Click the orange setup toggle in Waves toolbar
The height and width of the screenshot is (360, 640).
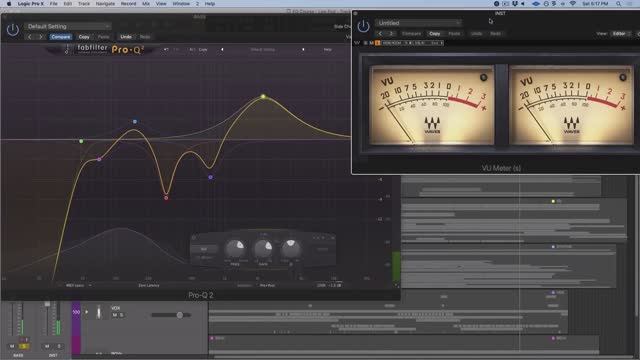(378, 43)
